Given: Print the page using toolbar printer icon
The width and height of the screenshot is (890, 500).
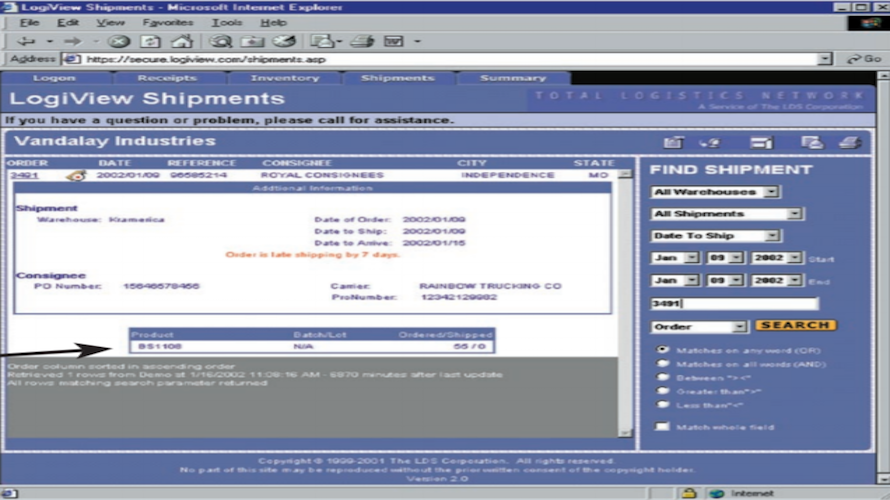Looking at the screenshot, I should coord(362,41).
